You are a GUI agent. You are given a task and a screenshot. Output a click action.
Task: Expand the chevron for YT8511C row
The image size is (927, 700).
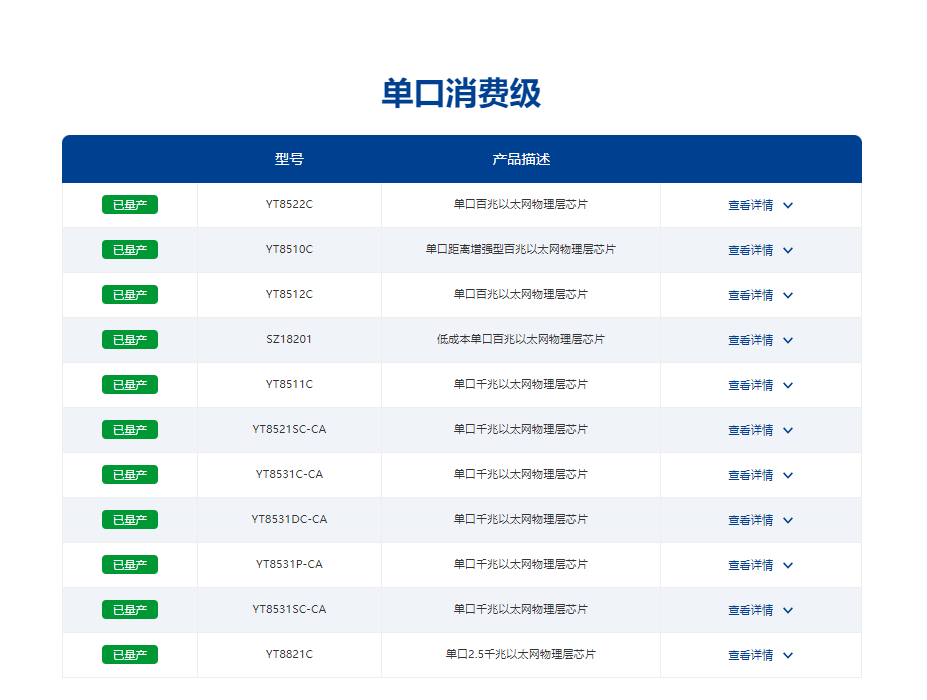click(x=787, y=385)
